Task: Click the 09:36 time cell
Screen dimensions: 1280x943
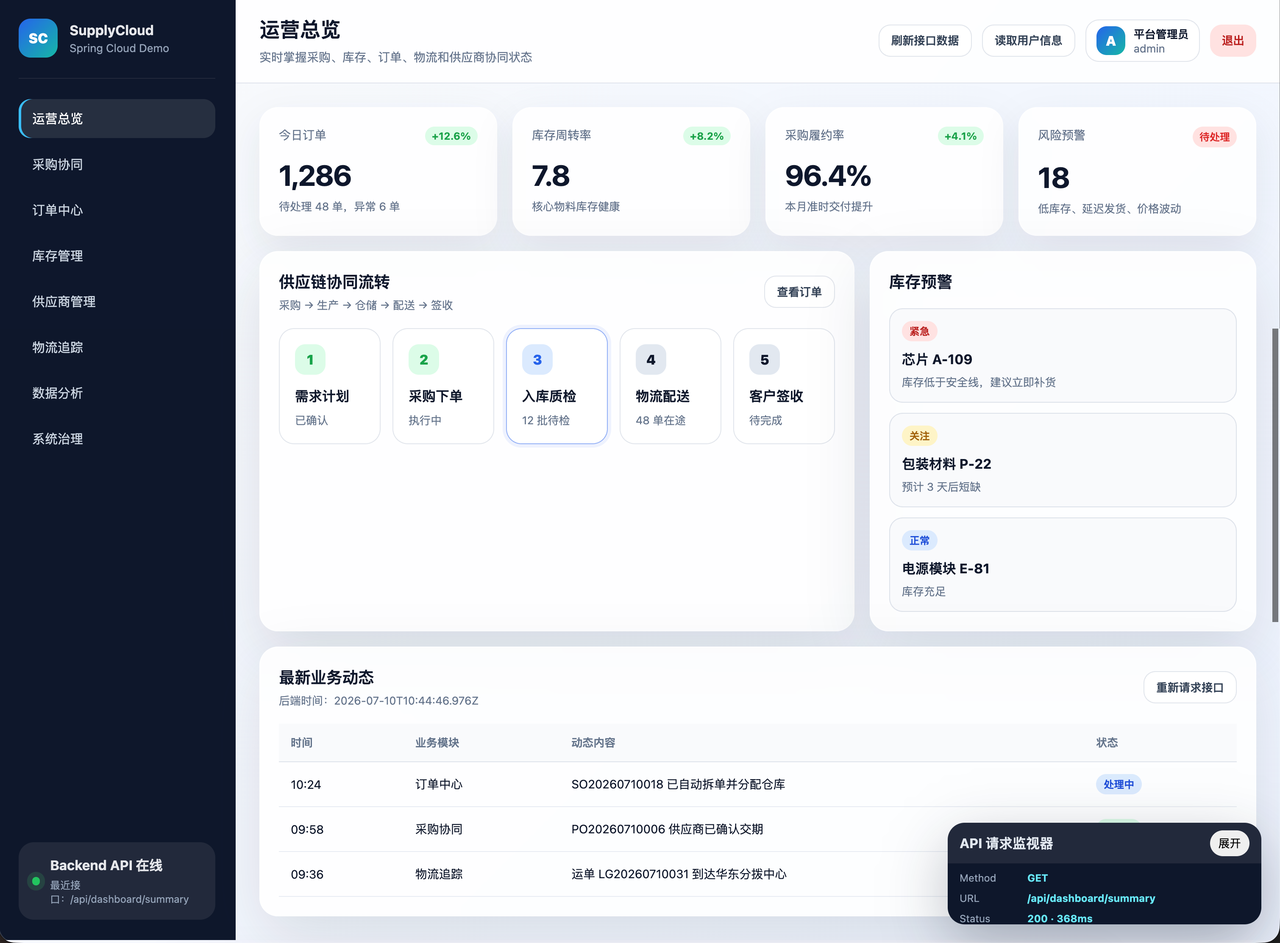Action: pyautogui.click(x=307, y=874)
